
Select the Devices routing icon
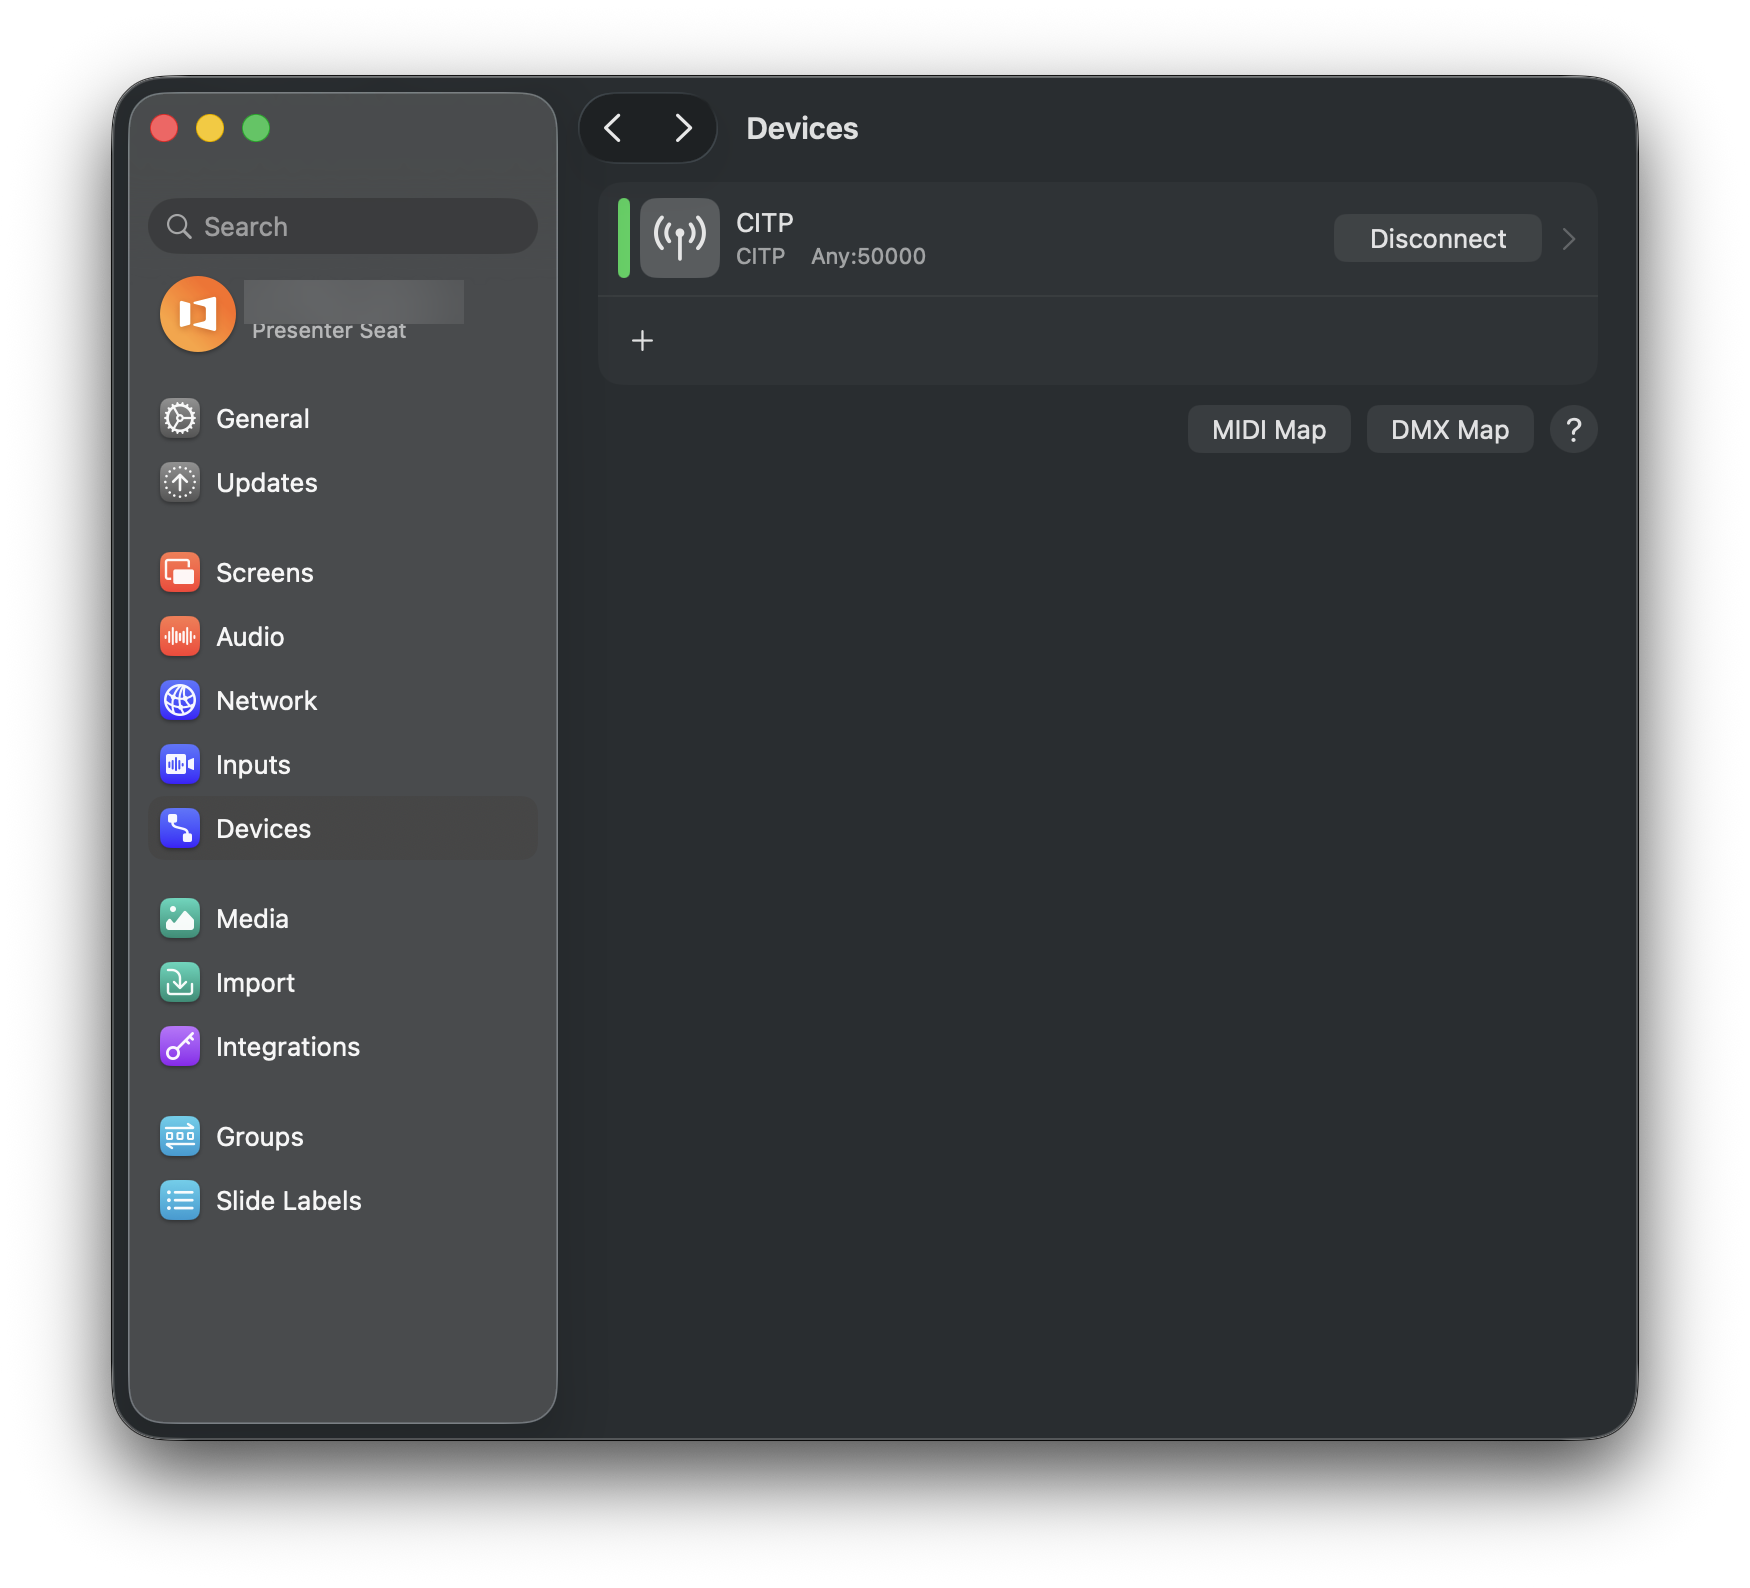pyautogui.click(x=180, y=828)
